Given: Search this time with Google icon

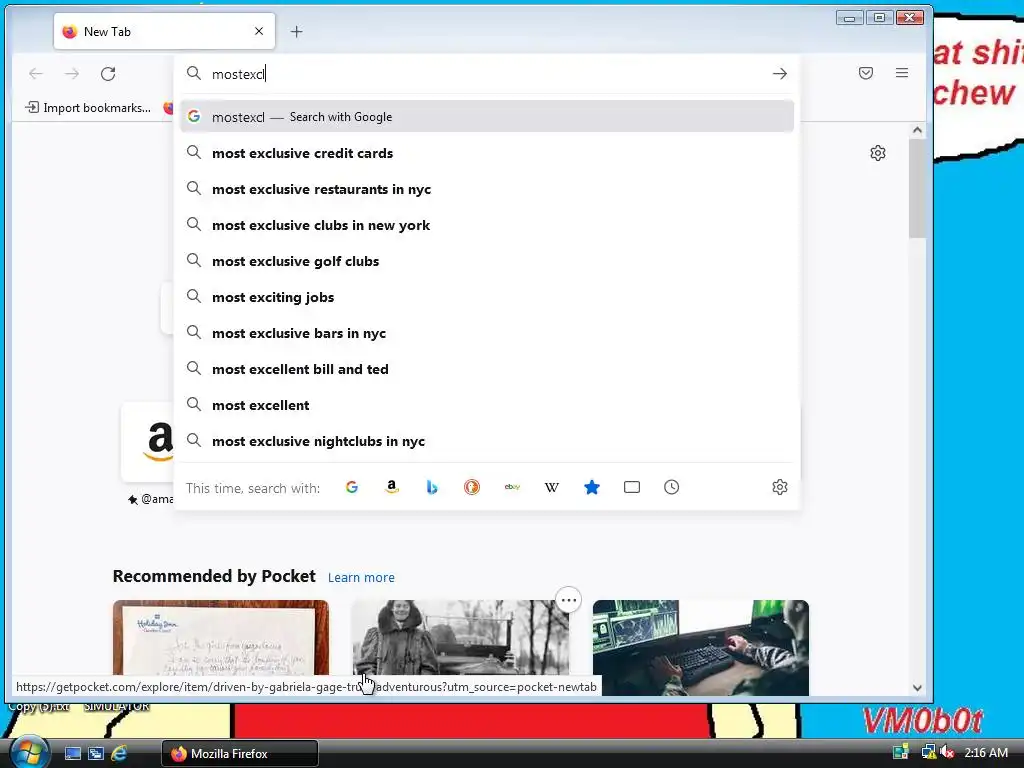Looking at the screenshot, I should click(351, 487).
